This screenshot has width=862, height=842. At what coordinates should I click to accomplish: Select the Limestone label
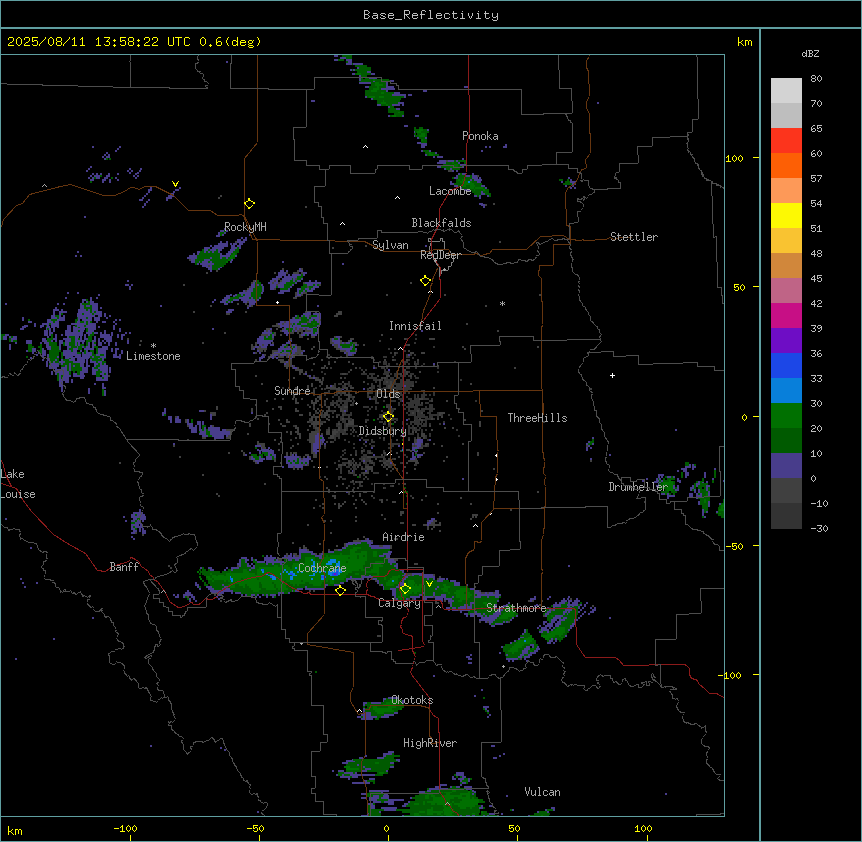pyautogui.click(x=153, y=356)
